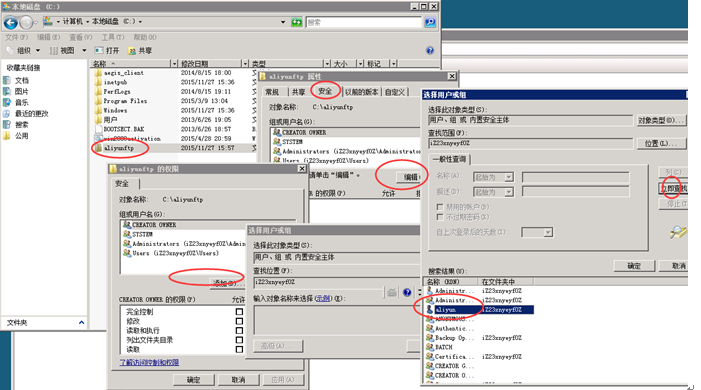Screen dimensions: 701x390
Task: Open 名称 column header dropdown arrow
Action: point(174,64)
